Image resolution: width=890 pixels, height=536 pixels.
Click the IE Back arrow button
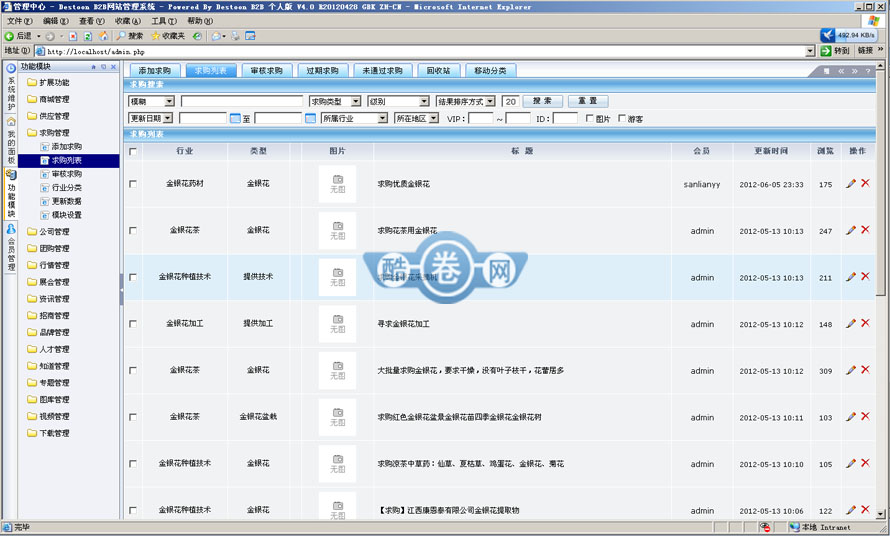coord(10,36)
